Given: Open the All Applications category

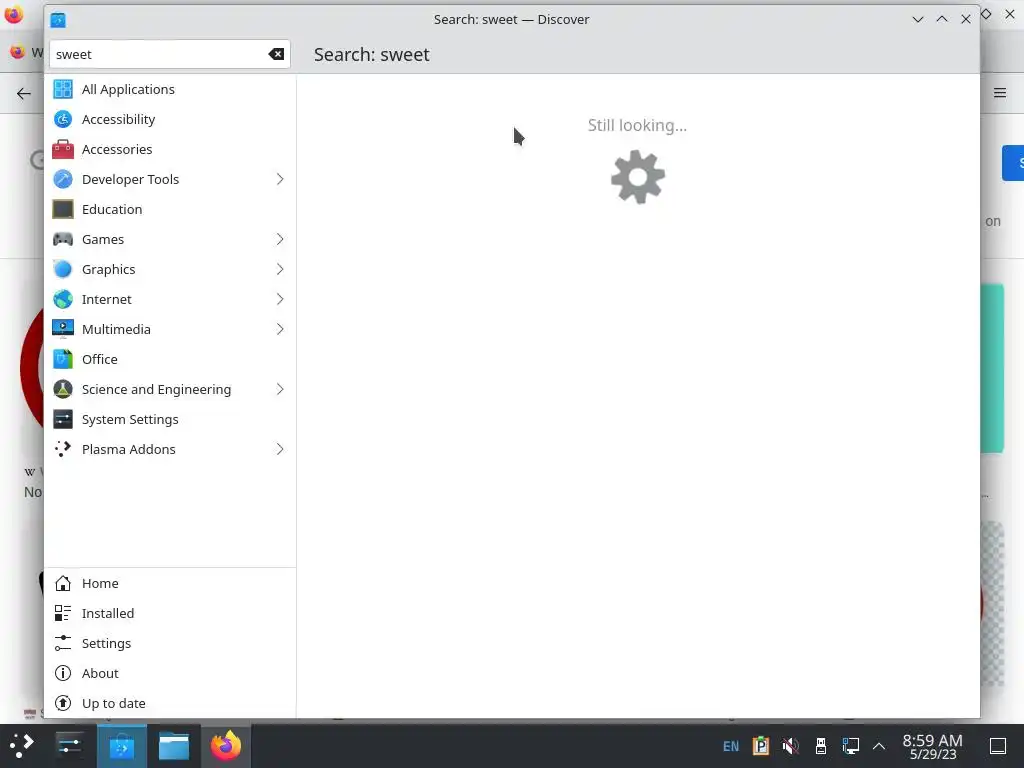Looking at the screenshot, I should (x=170, y=89).
